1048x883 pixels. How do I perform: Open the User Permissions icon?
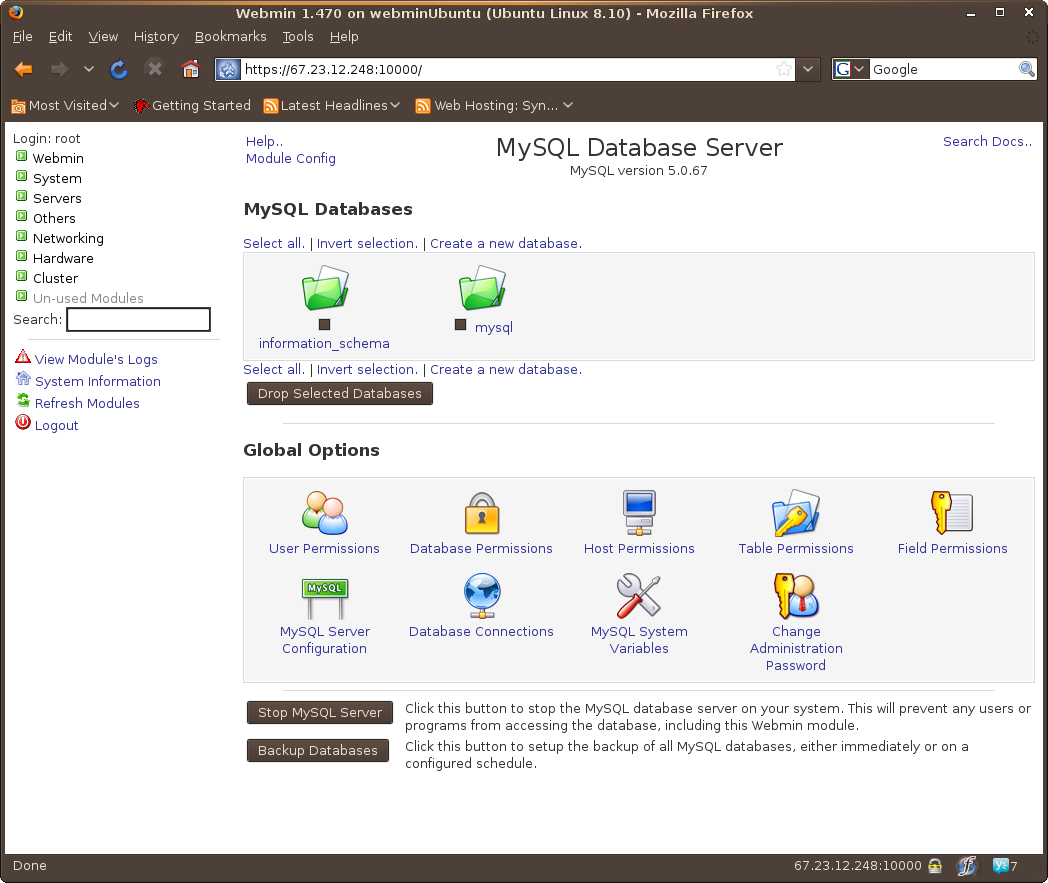[x=324, y=513]
